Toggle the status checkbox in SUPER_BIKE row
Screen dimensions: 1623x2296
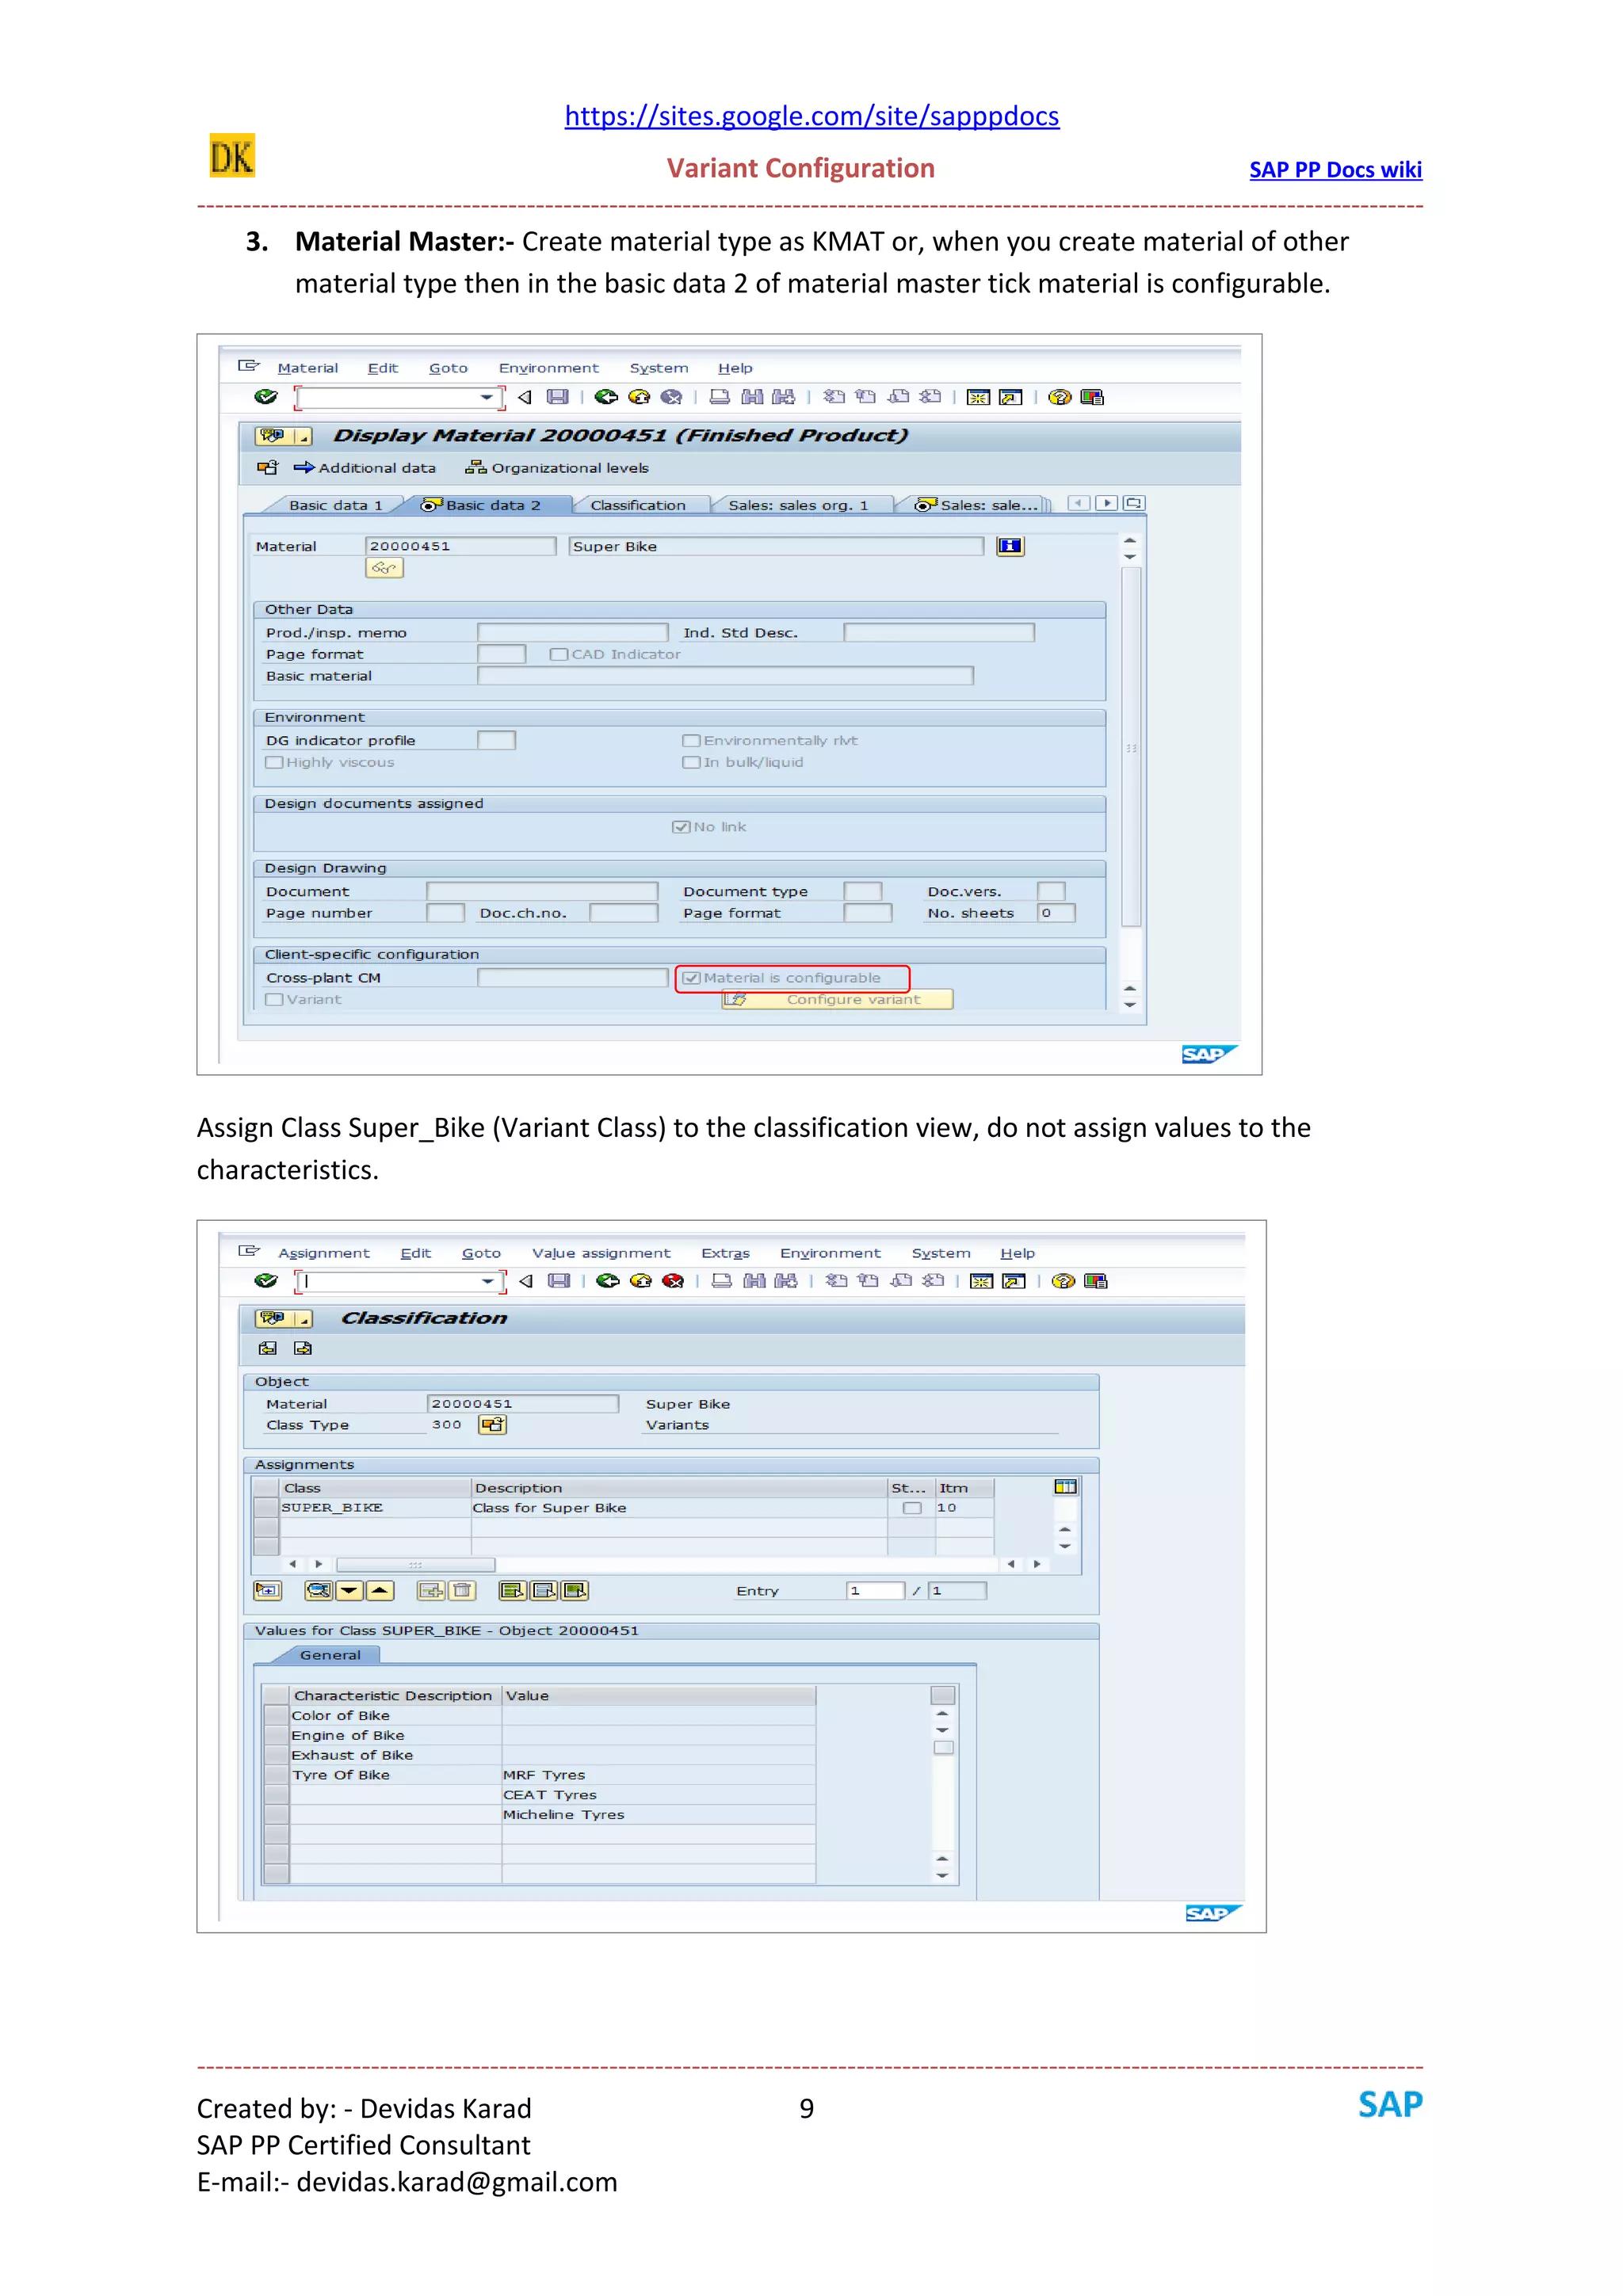pos(912,1508)
